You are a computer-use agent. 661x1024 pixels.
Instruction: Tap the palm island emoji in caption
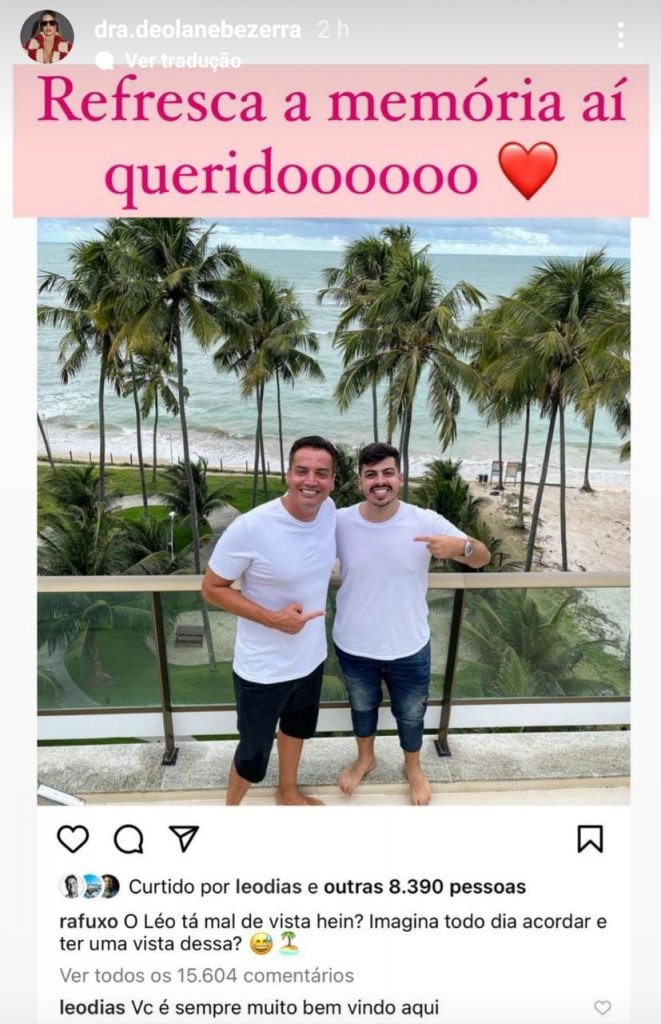click(289, 944)
